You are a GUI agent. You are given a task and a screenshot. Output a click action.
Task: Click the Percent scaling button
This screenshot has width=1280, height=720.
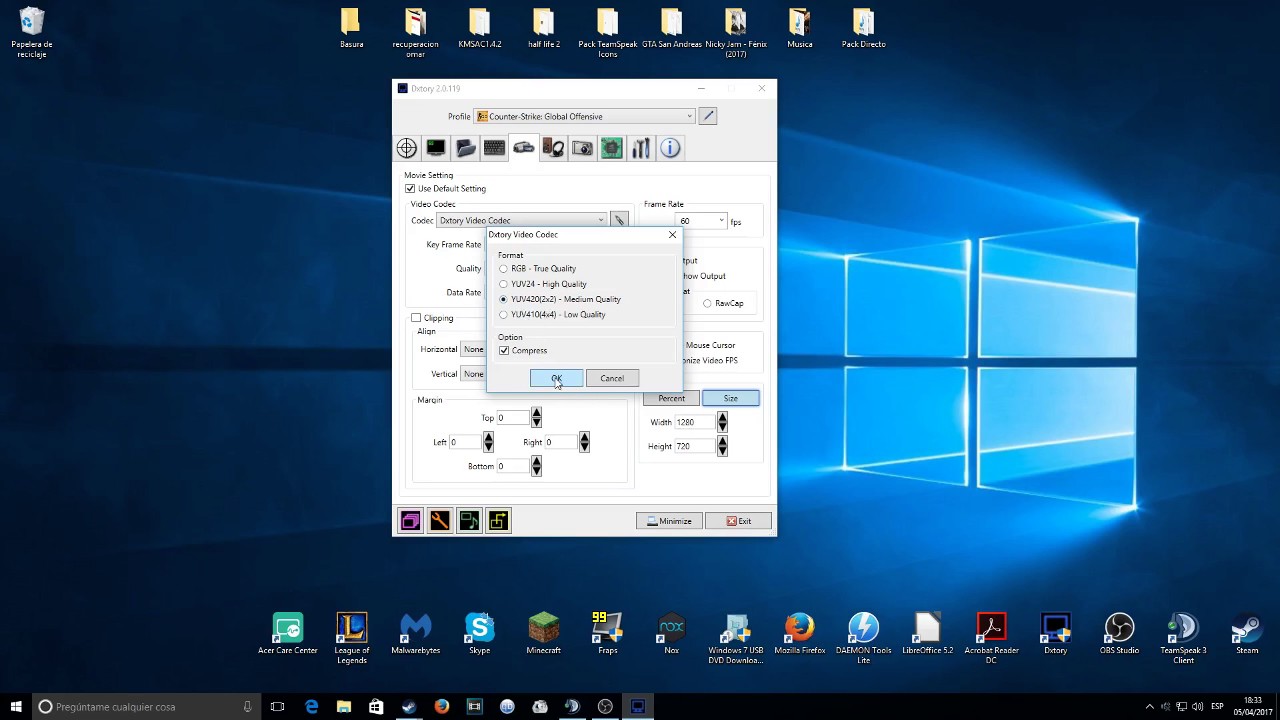pos(671,398)
